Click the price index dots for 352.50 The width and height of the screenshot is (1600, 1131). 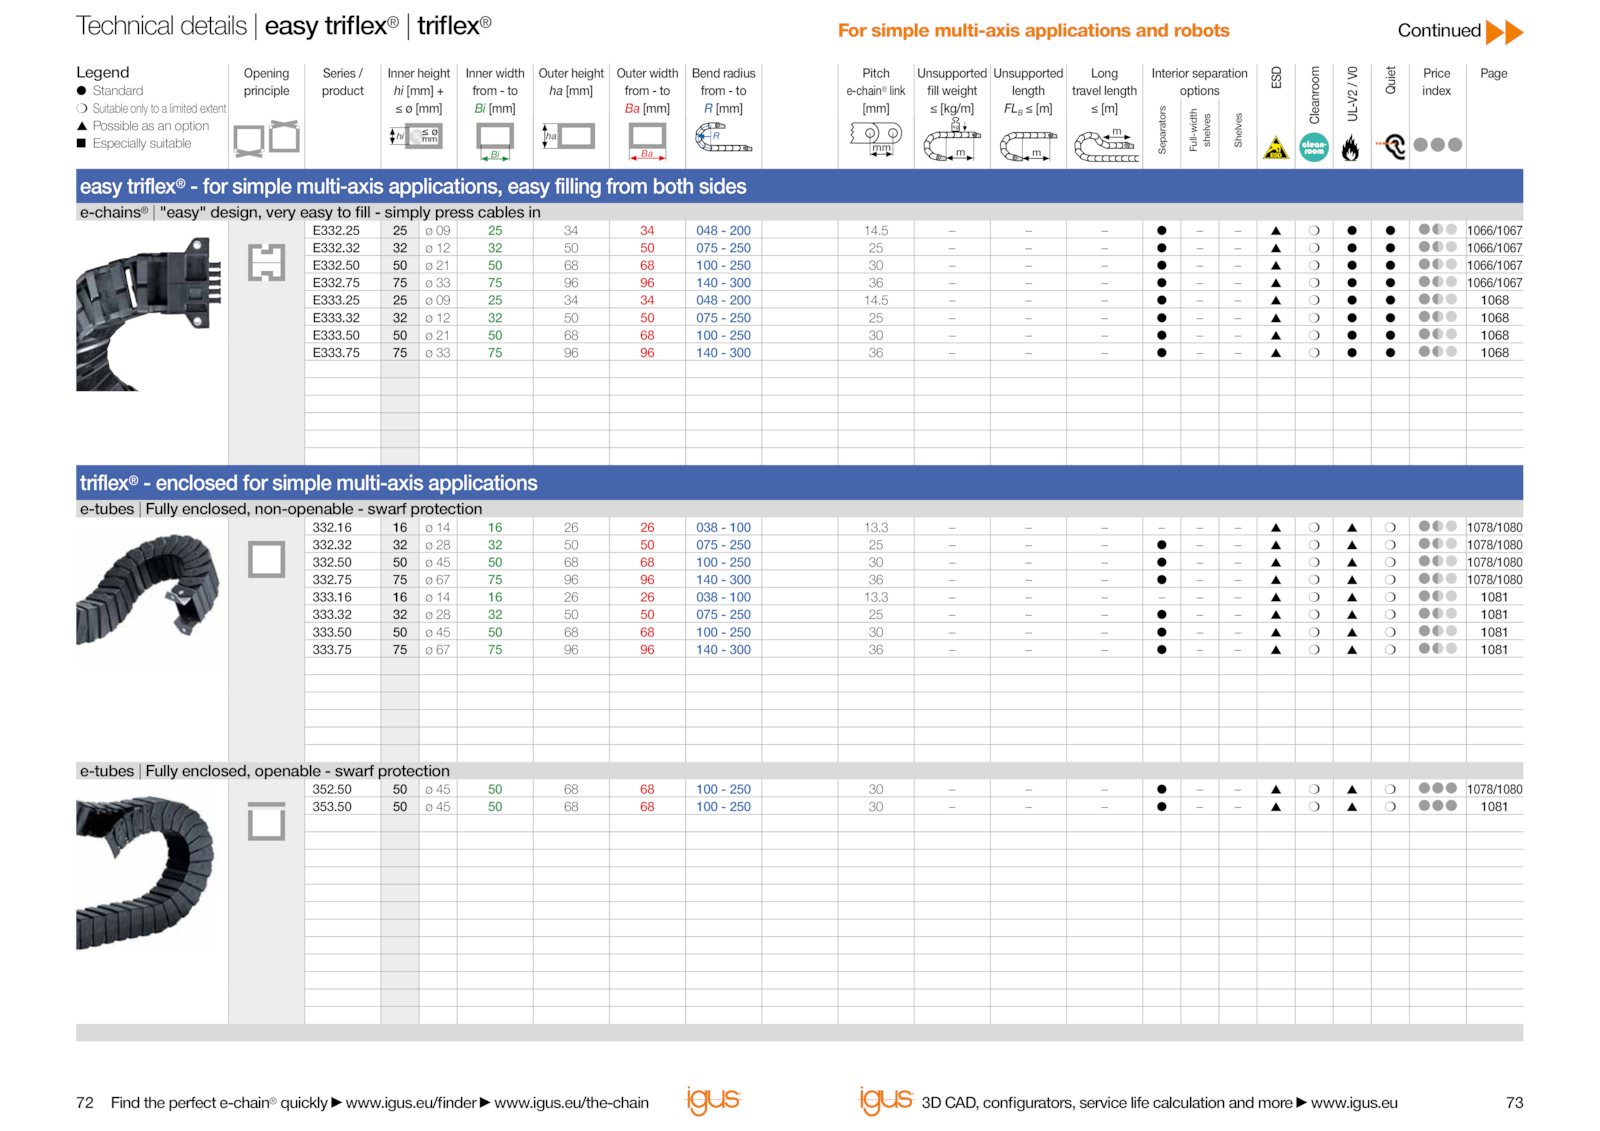(x=1438, y=788)
